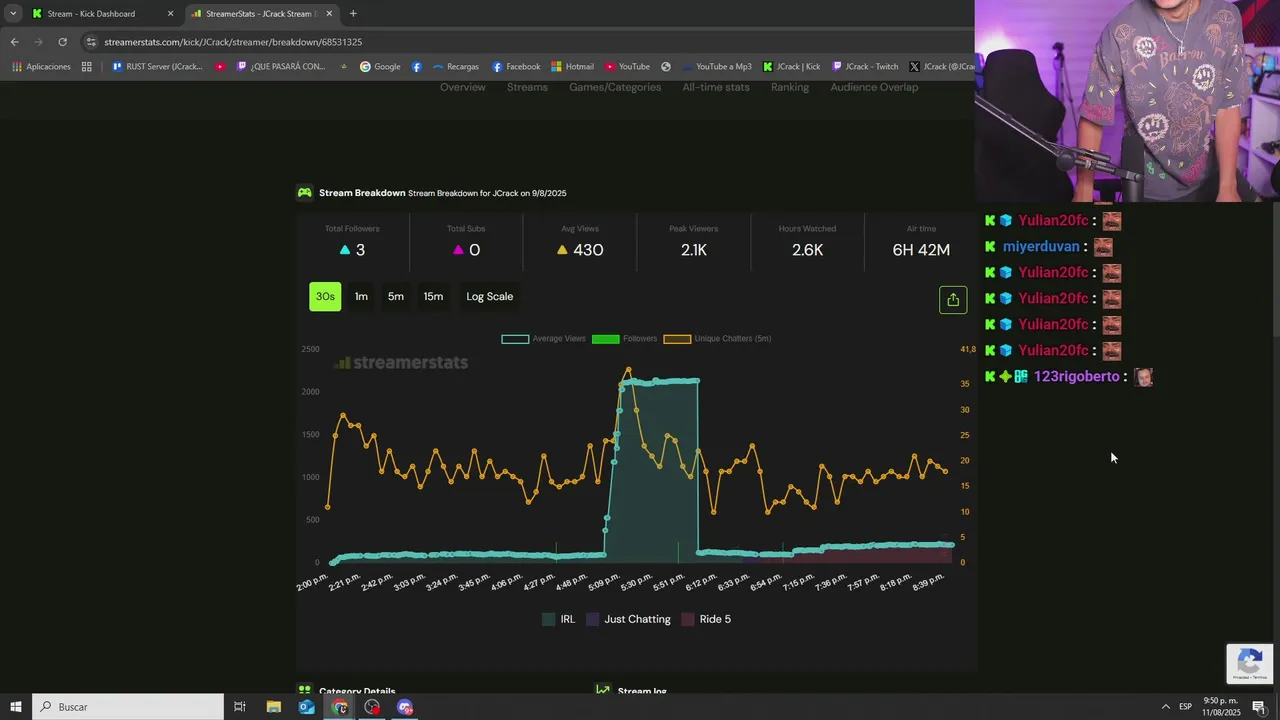1280x720 pixels.
Task: Open the Hotmail bookmark
Action: coord(572,67)
